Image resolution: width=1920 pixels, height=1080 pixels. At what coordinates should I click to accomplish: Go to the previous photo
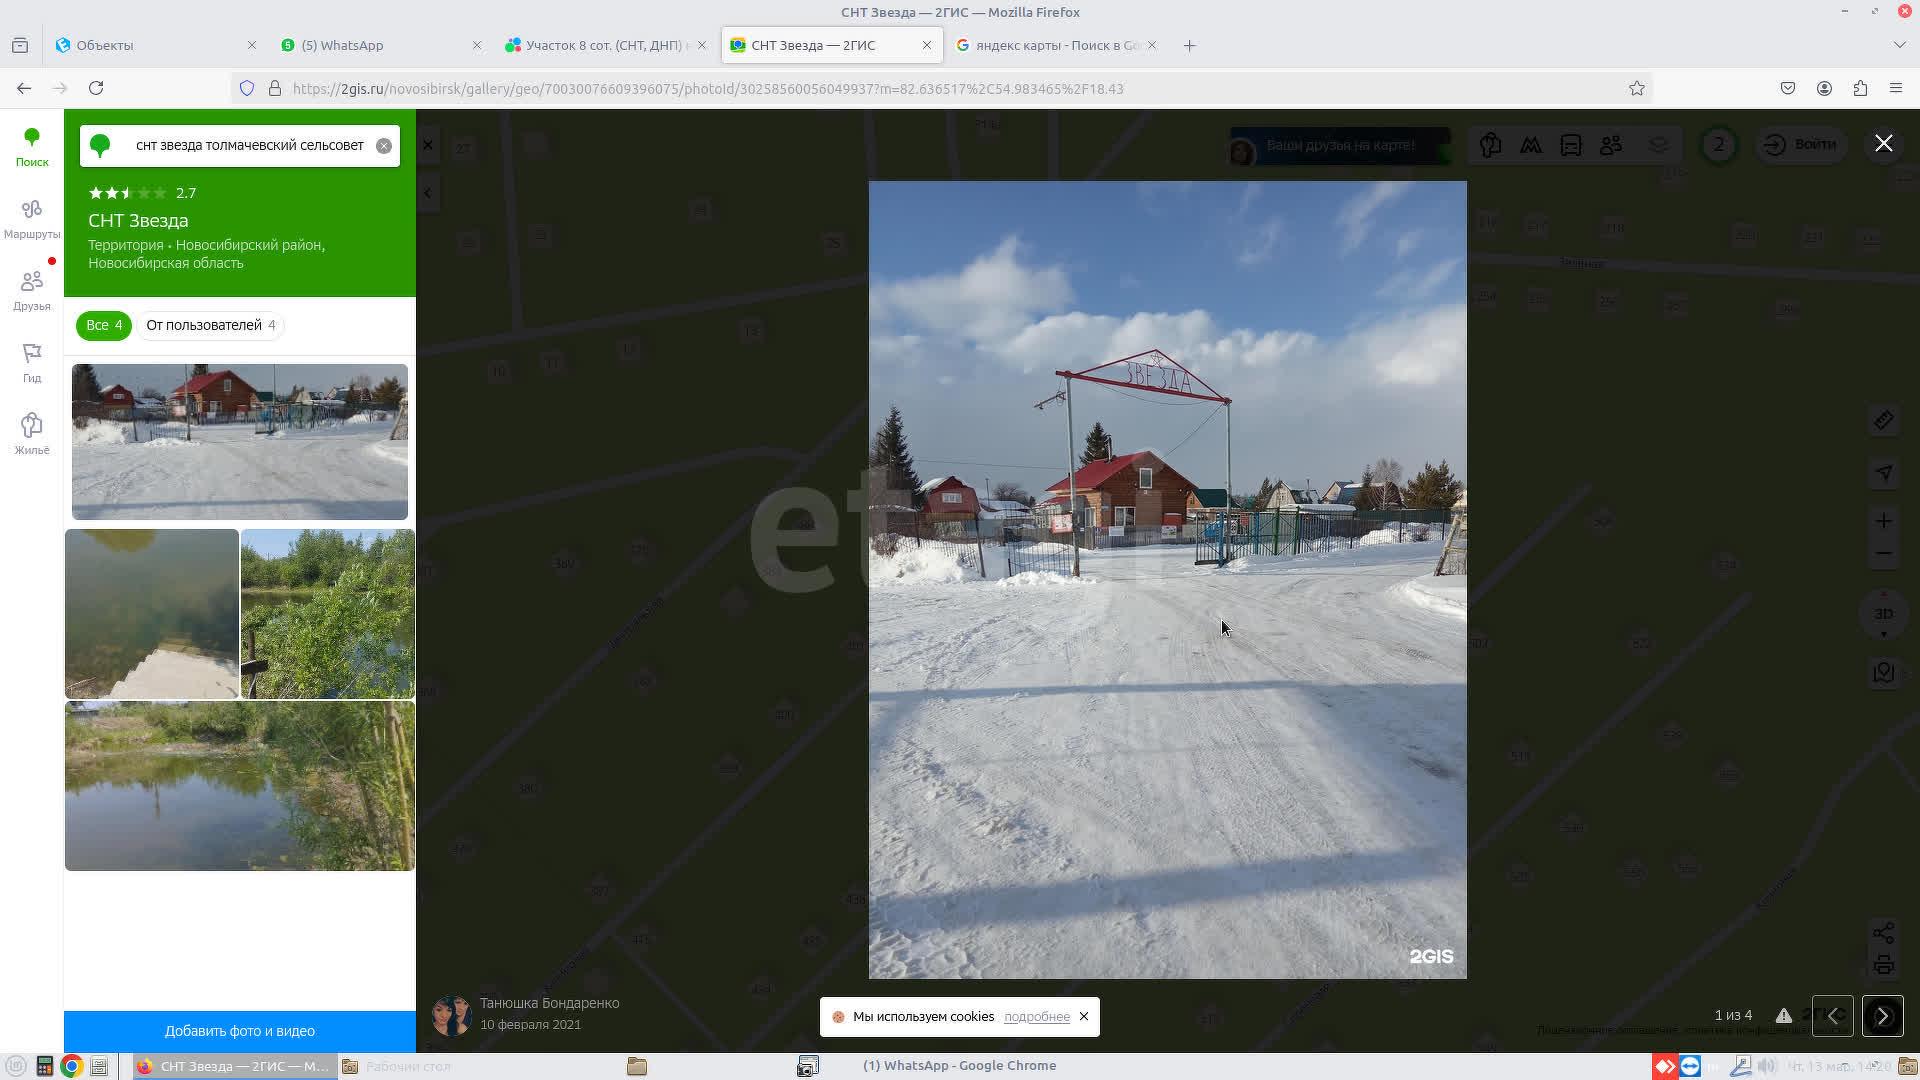pyautogui.click(x=1833, y=1017)
